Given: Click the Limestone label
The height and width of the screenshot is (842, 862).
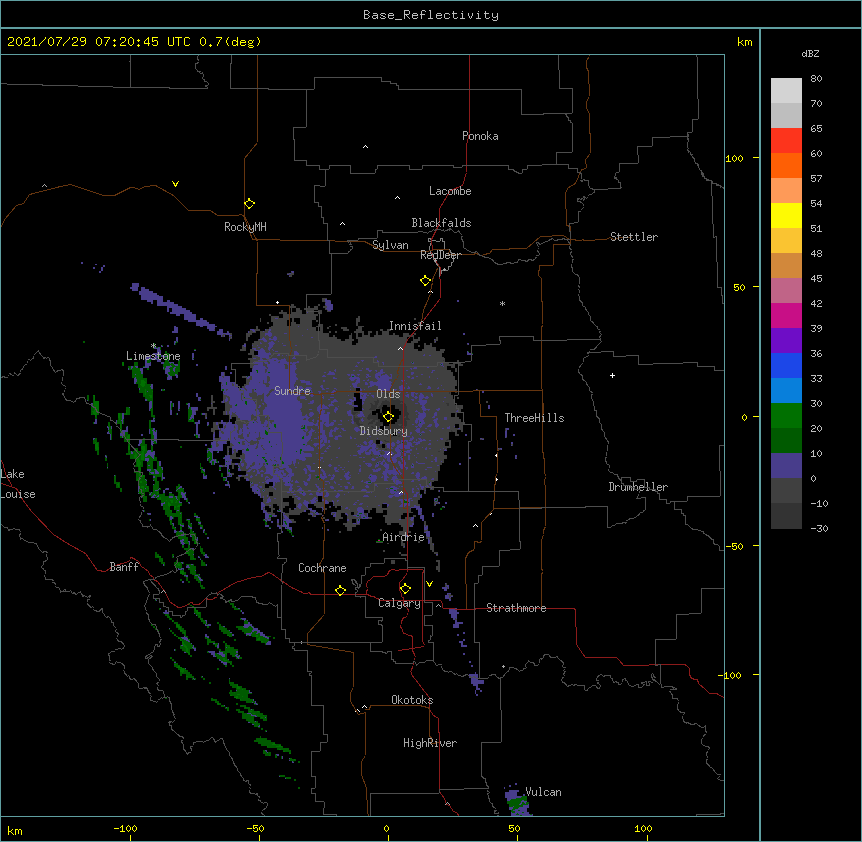Looking at the screenshot, I should click(153, 356).
